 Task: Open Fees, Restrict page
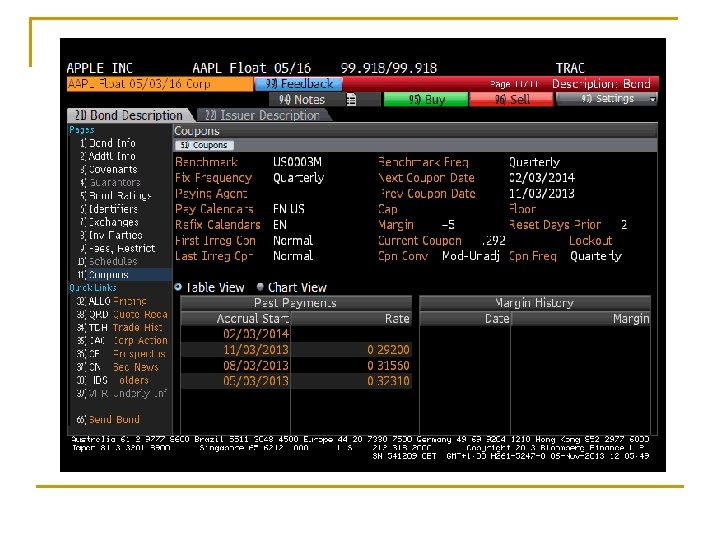(x=118, y=248)
